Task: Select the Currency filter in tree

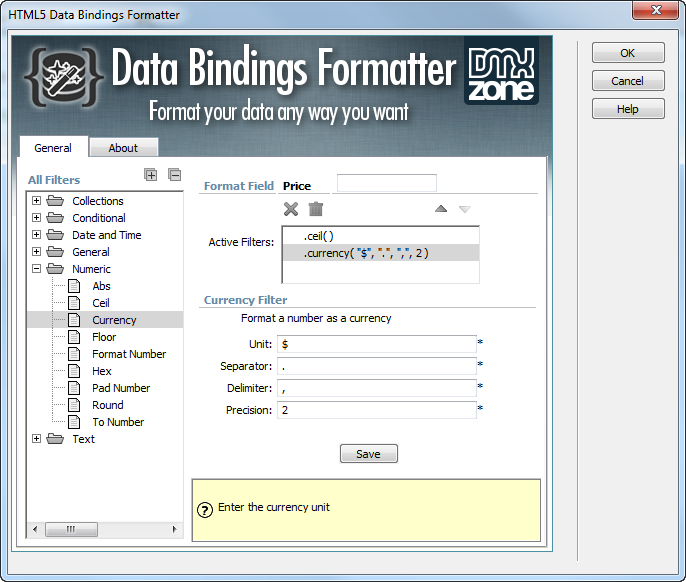Action: (105, 320)
